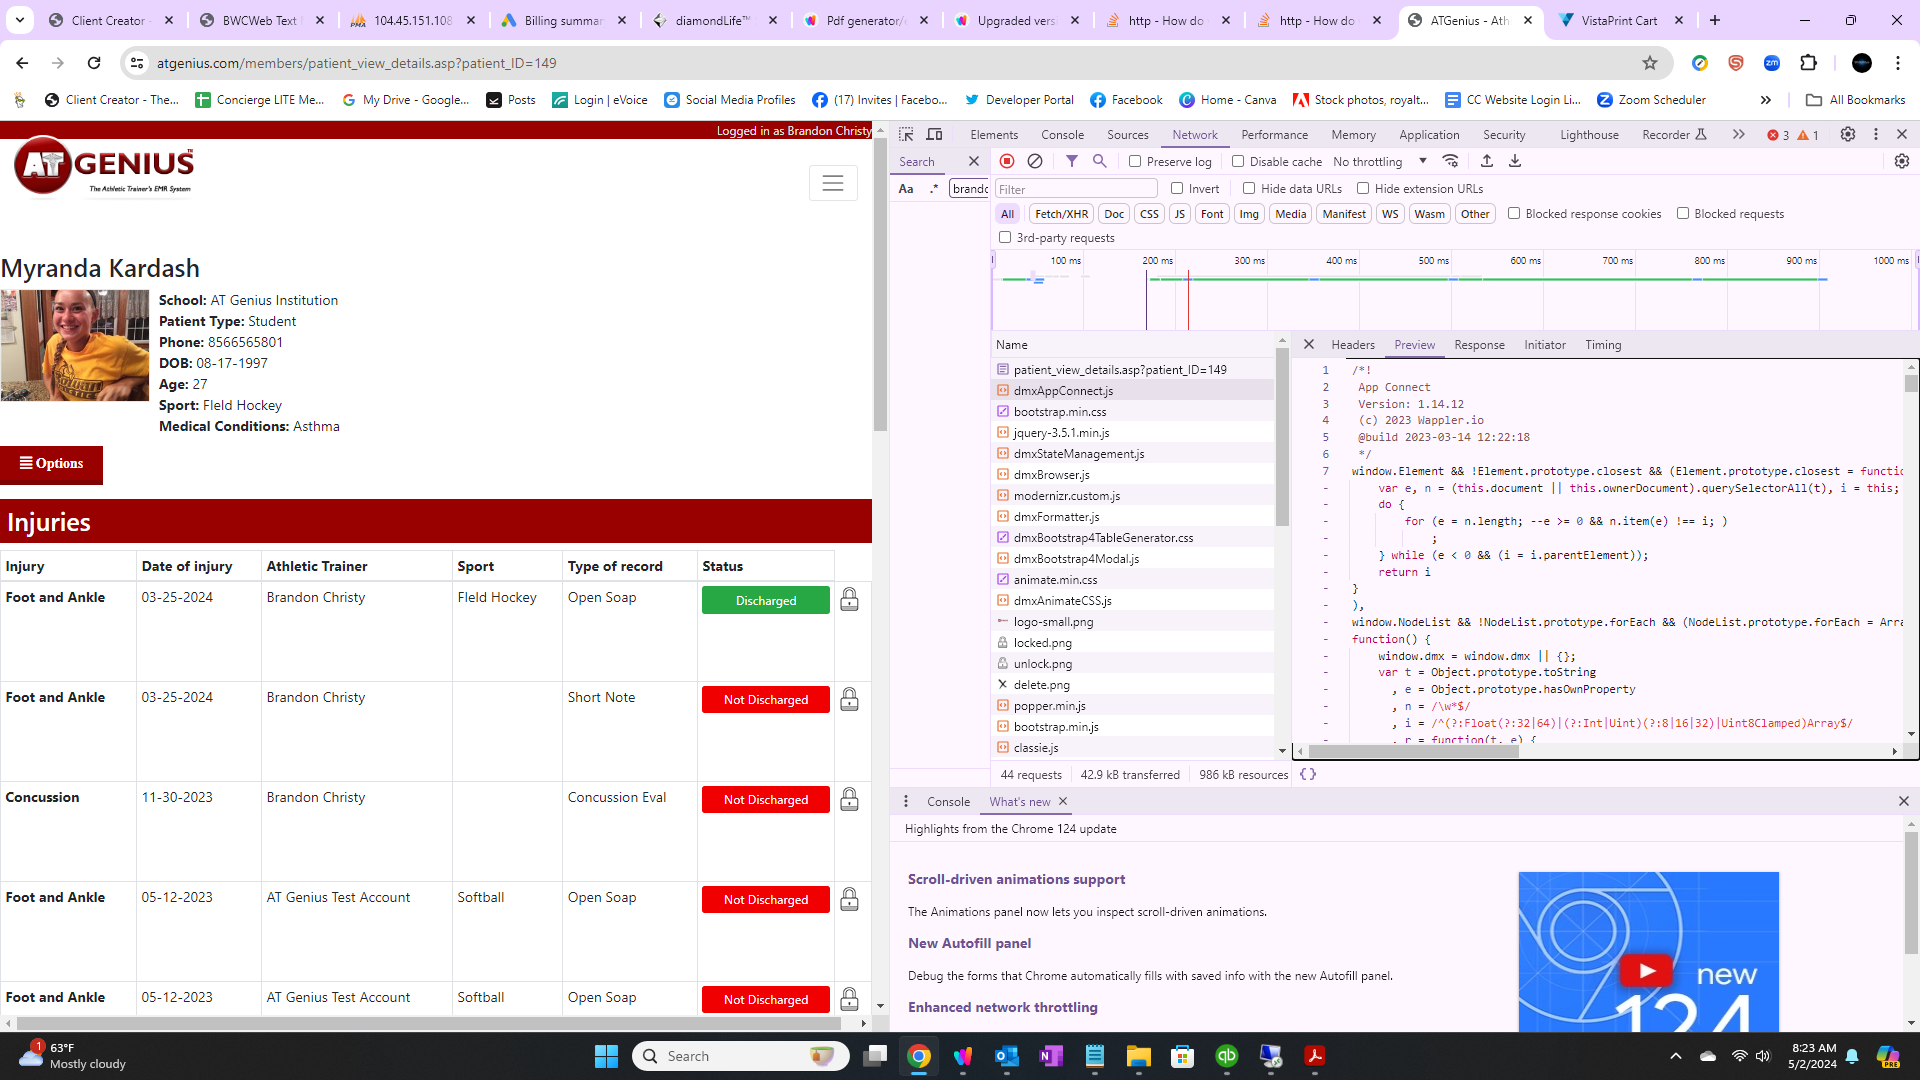Select the Fetch/XHR filter
This screenshot has height=1080, width=1920.
coord(1061,214)
